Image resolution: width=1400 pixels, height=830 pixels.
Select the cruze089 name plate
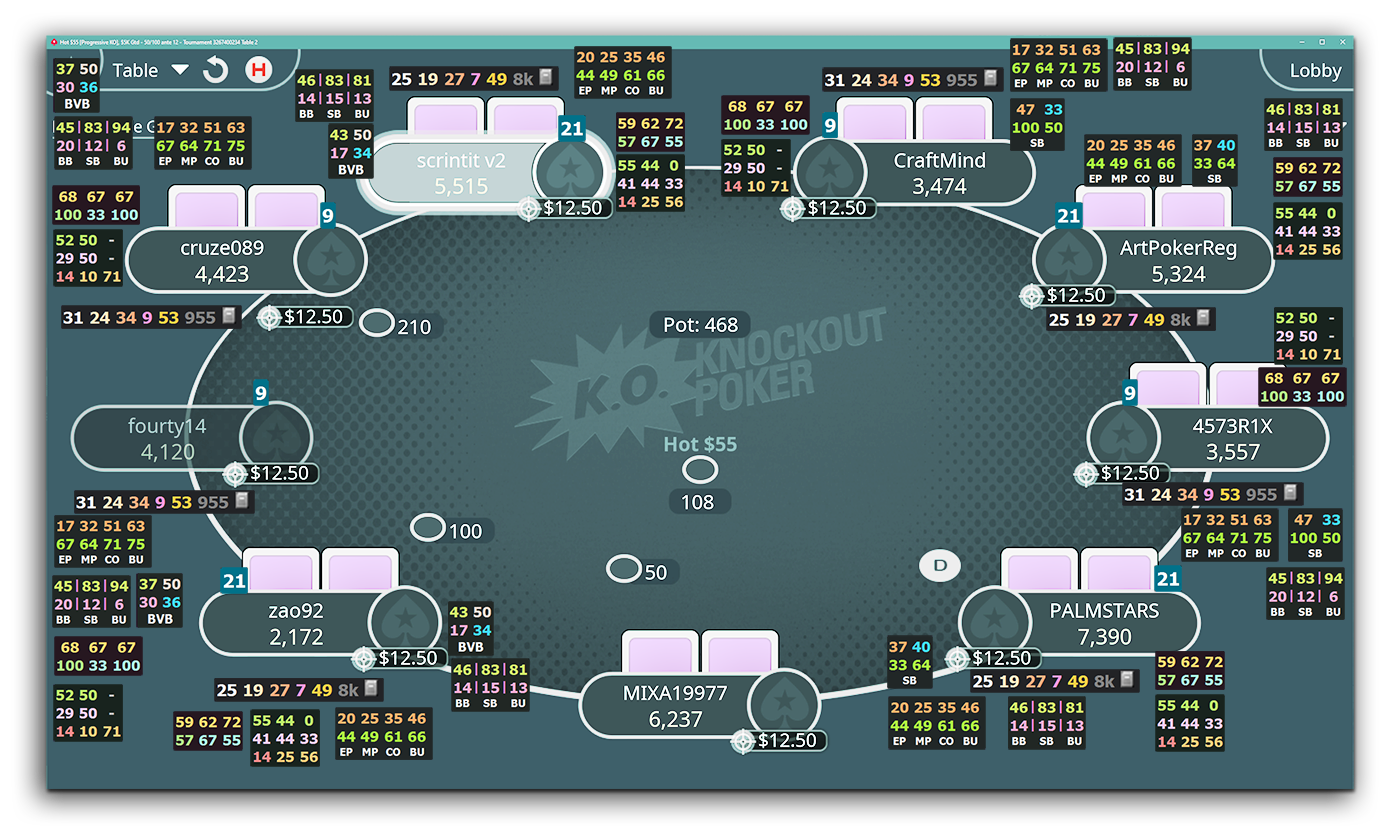pyautogui.click(x=246, y=260)
